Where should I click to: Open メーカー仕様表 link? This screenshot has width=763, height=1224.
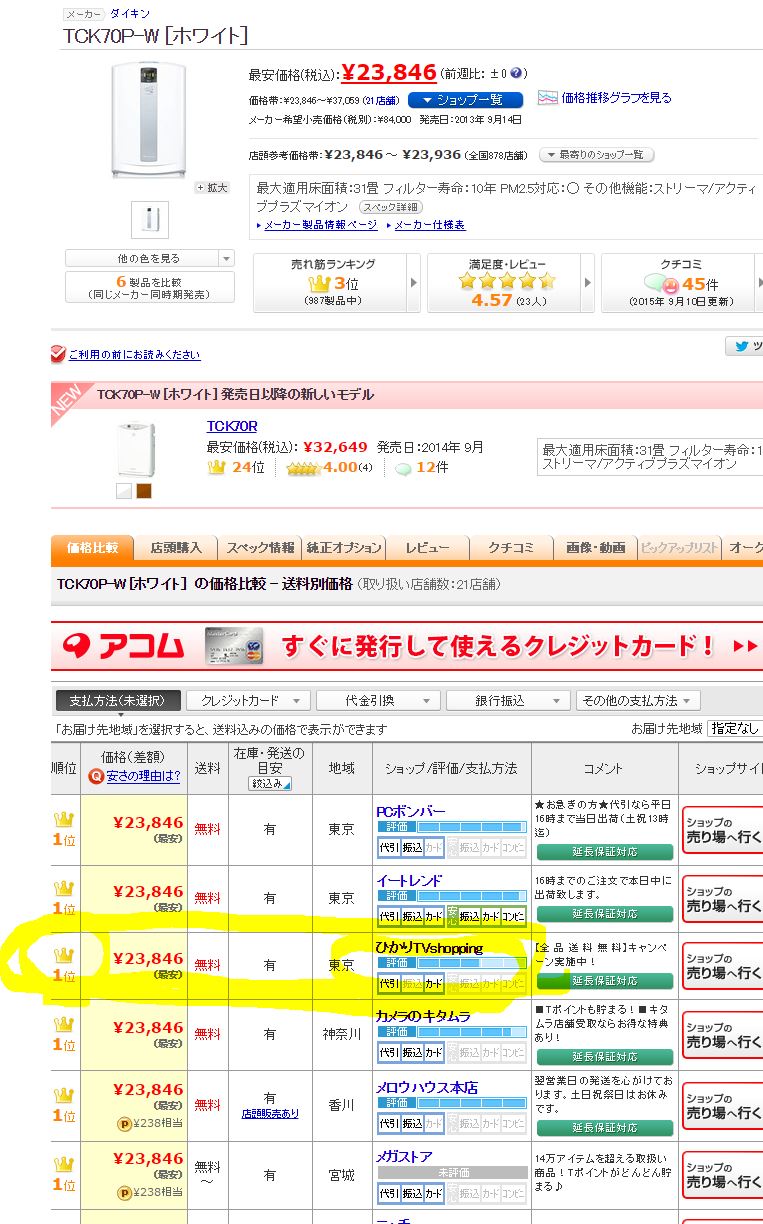(x=430, y=225)
